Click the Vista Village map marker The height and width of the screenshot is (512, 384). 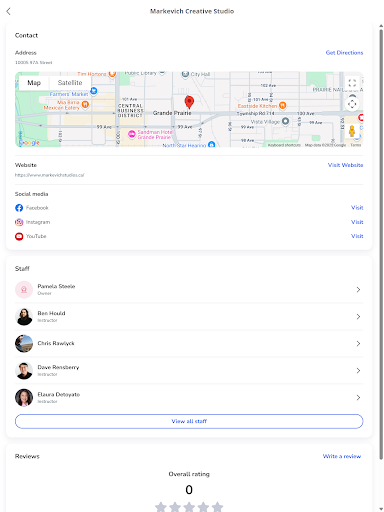point(285,121)
